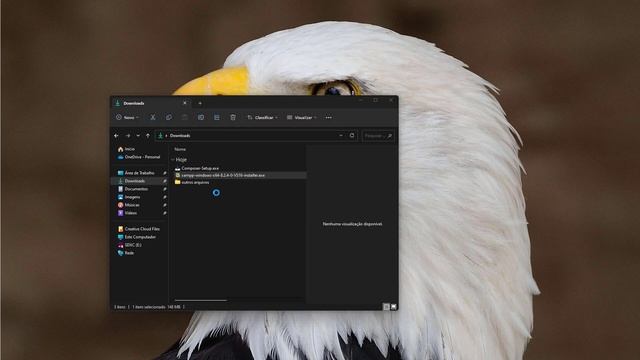Maximize the Downloads window
640x360 pixels.
[376, 100]
